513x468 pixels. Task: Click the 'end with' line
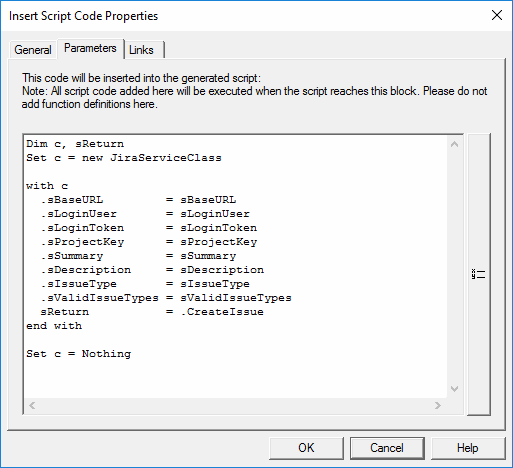coord(54,326)
